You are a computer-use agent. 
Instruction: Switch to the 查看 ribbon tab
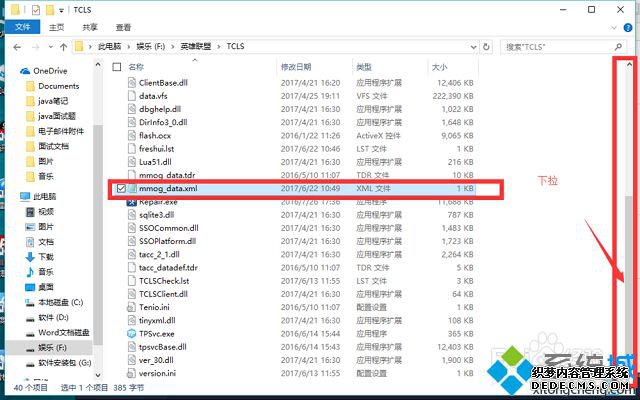123,27
